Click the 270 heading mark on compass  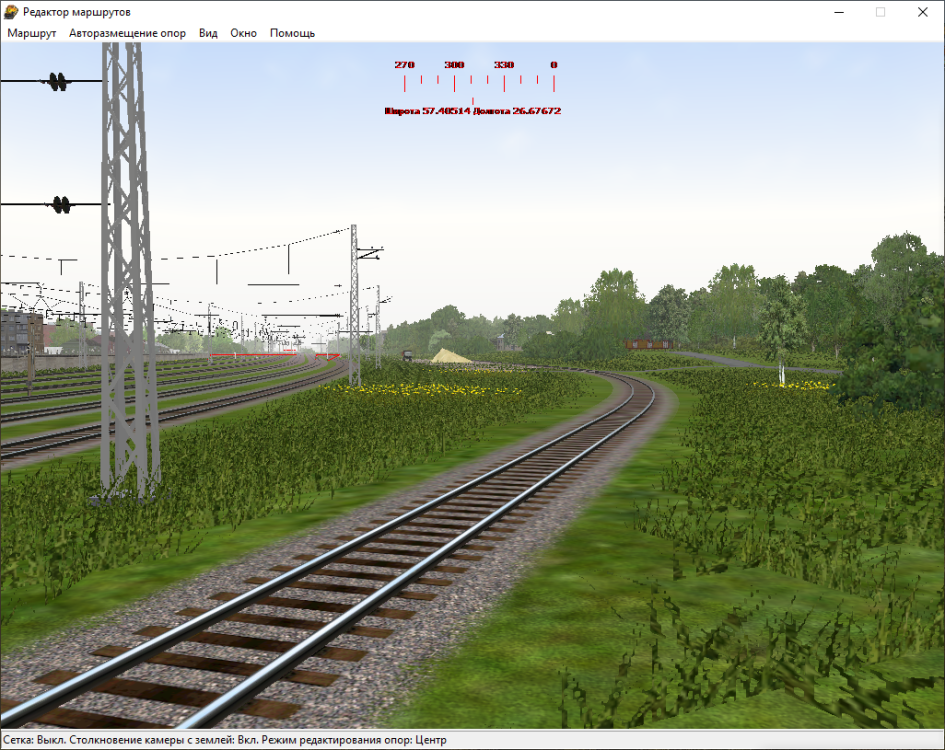pyautogui.click(x=404, y=65)
